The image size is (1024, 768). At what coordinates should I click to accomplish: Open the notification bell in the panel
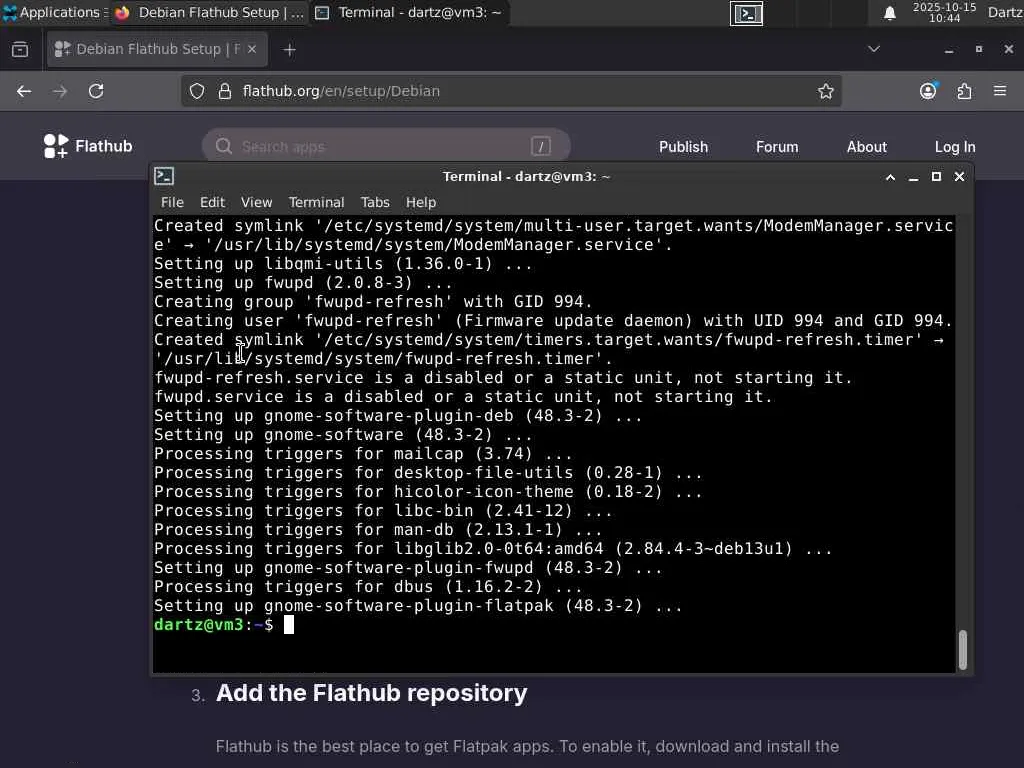[x=889, y=13]
